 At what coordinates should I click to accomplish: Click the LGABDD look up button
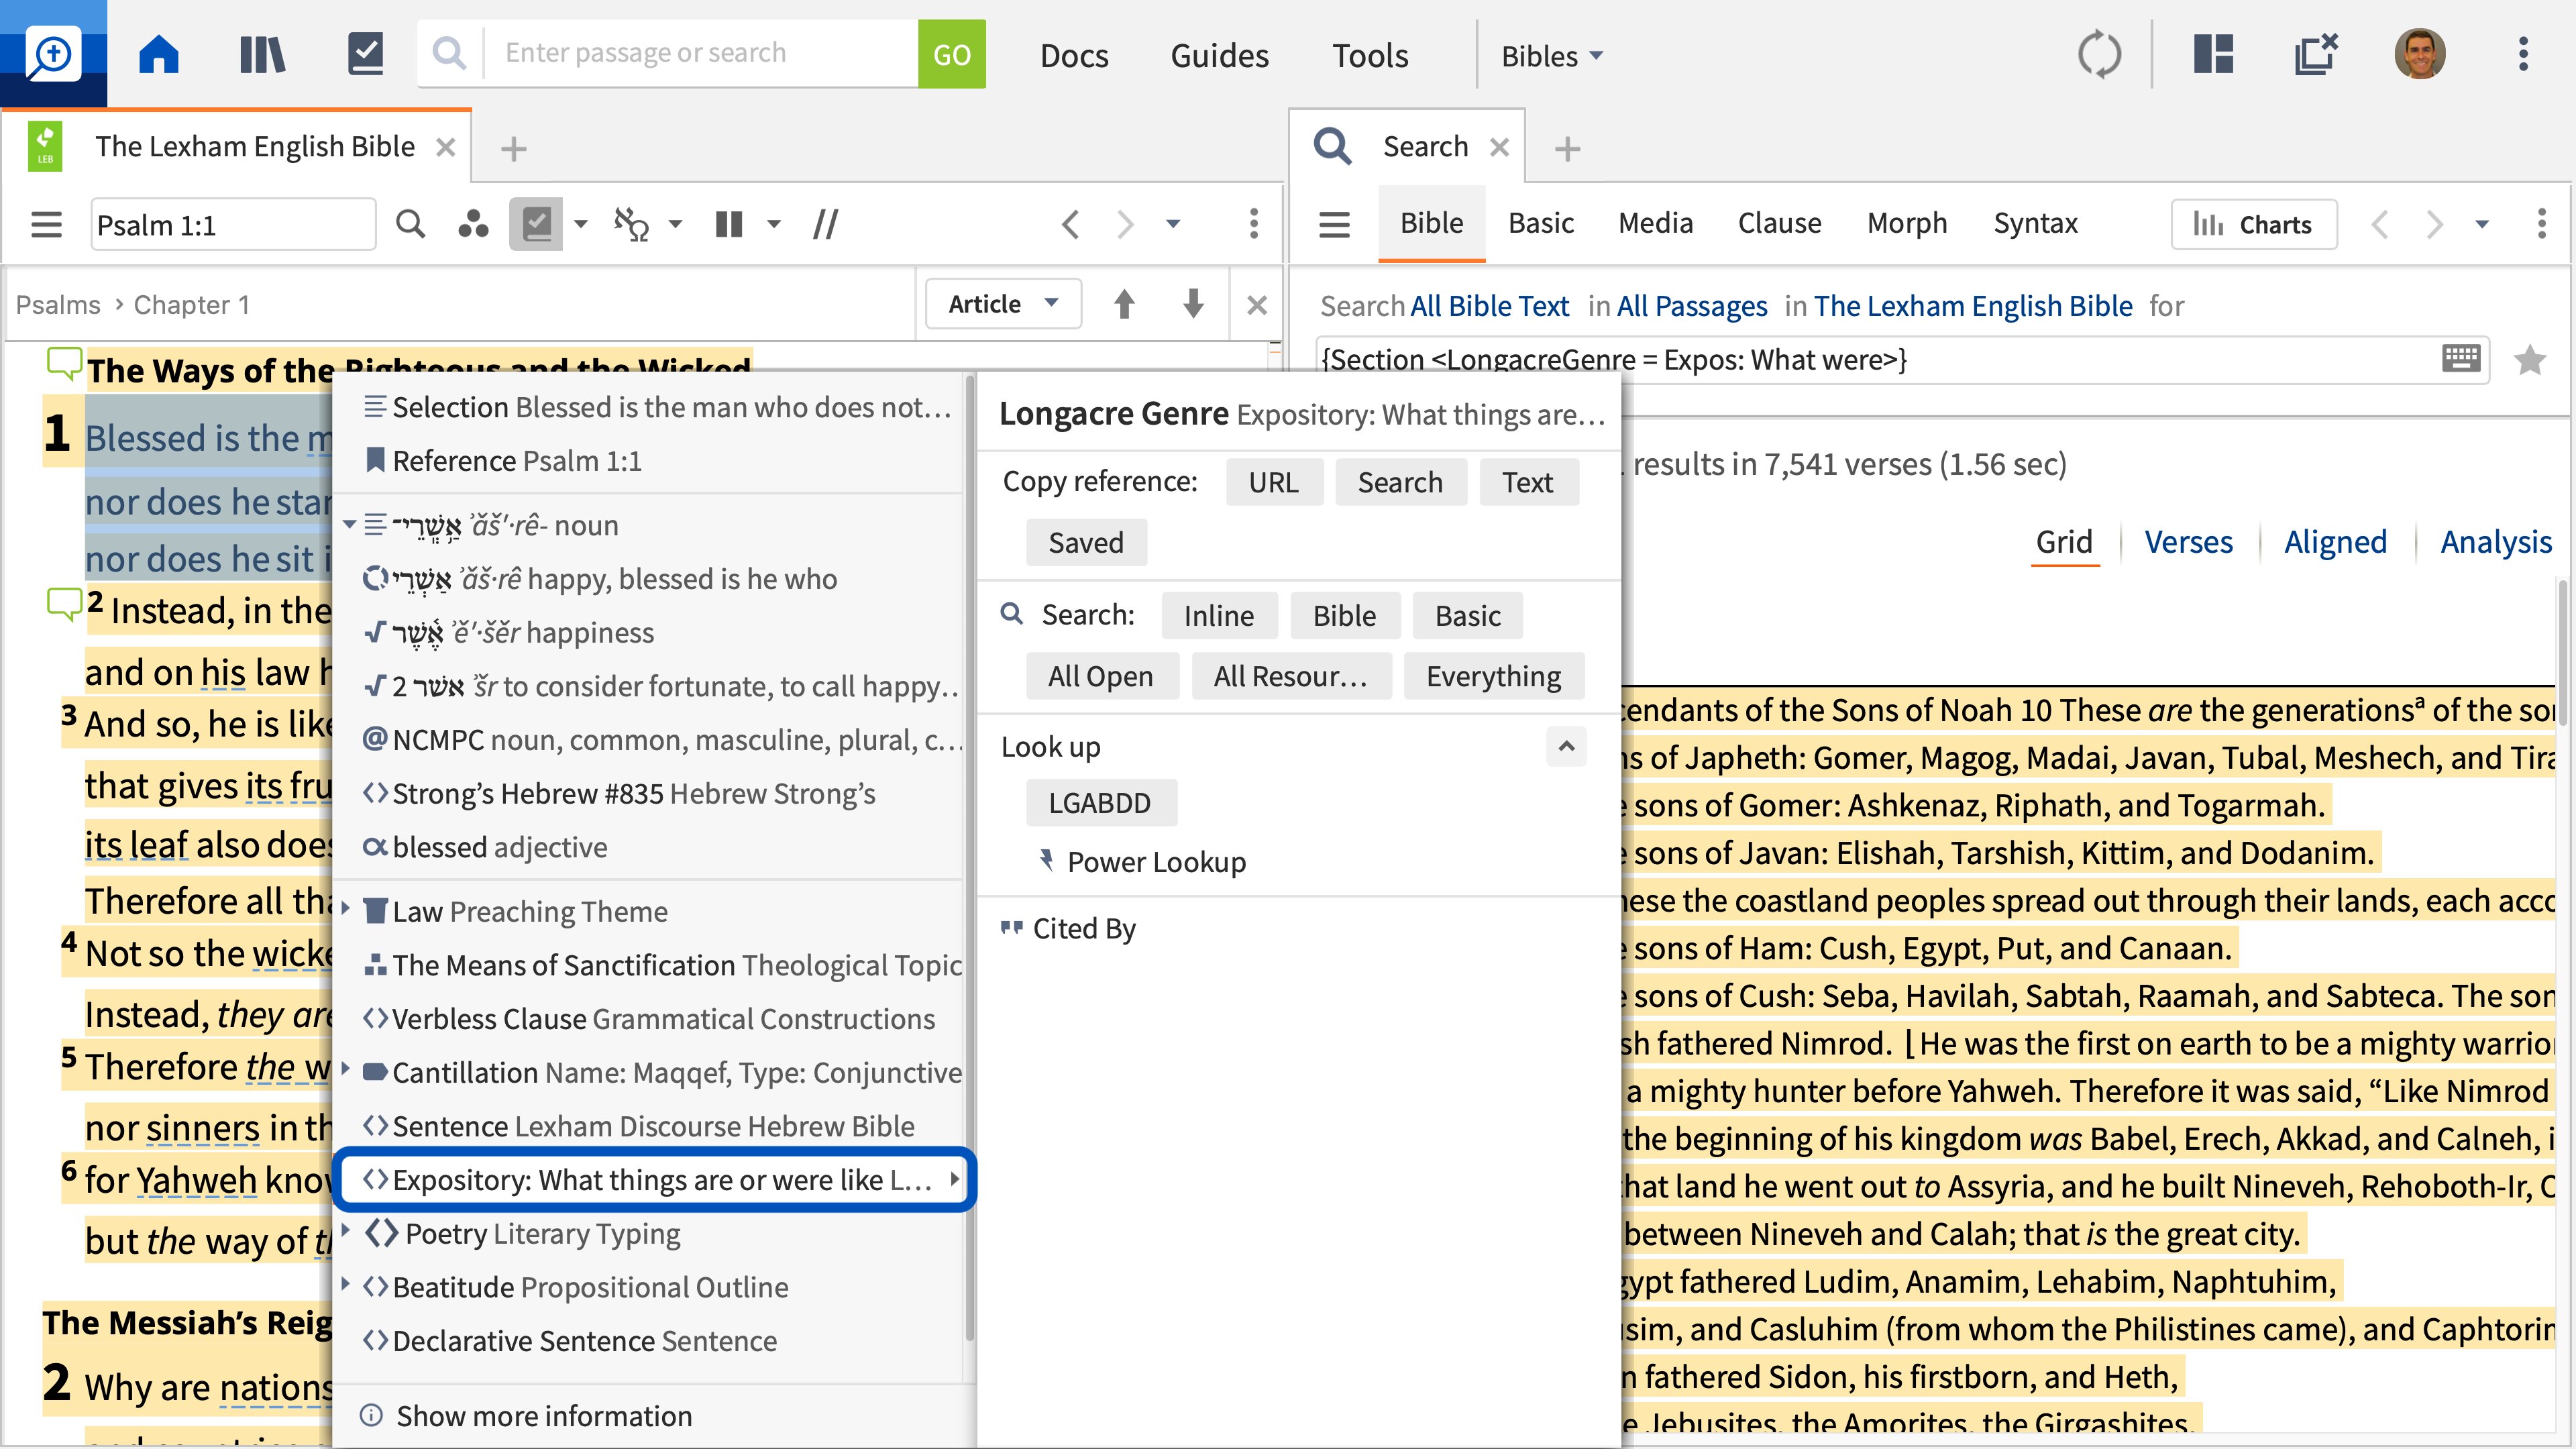click(1100, 802)
